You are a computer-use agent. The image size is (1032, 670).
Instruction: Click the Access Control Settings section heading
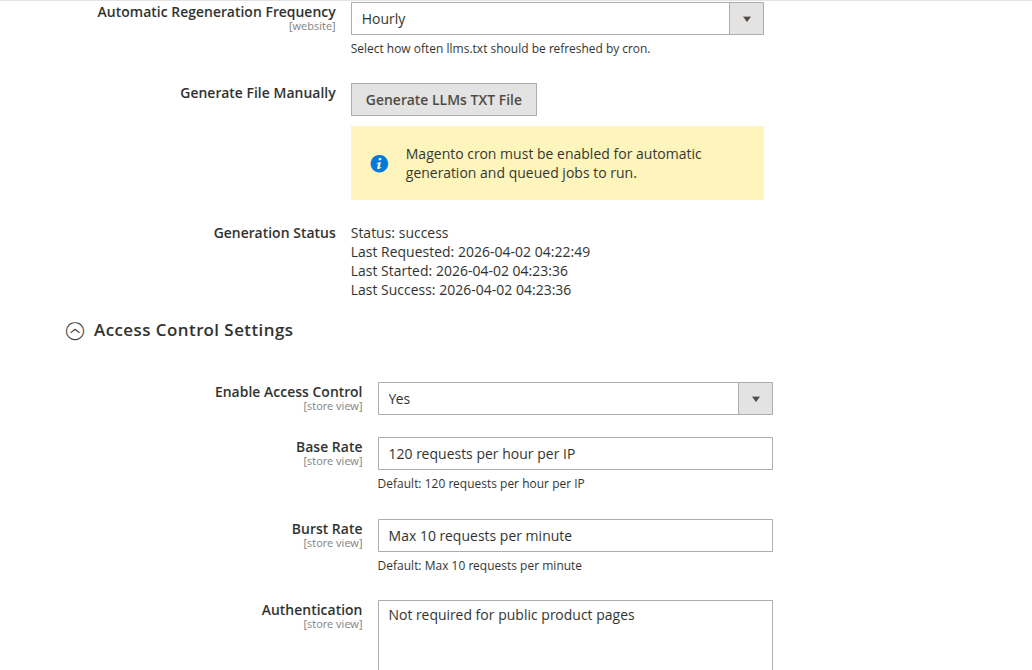point(193,330)
